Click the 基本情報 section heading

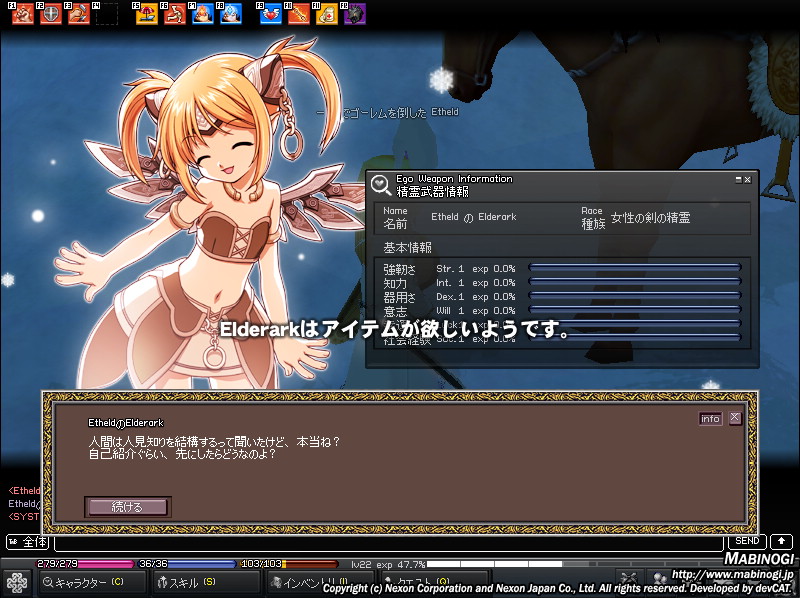[x=408, y=247]
